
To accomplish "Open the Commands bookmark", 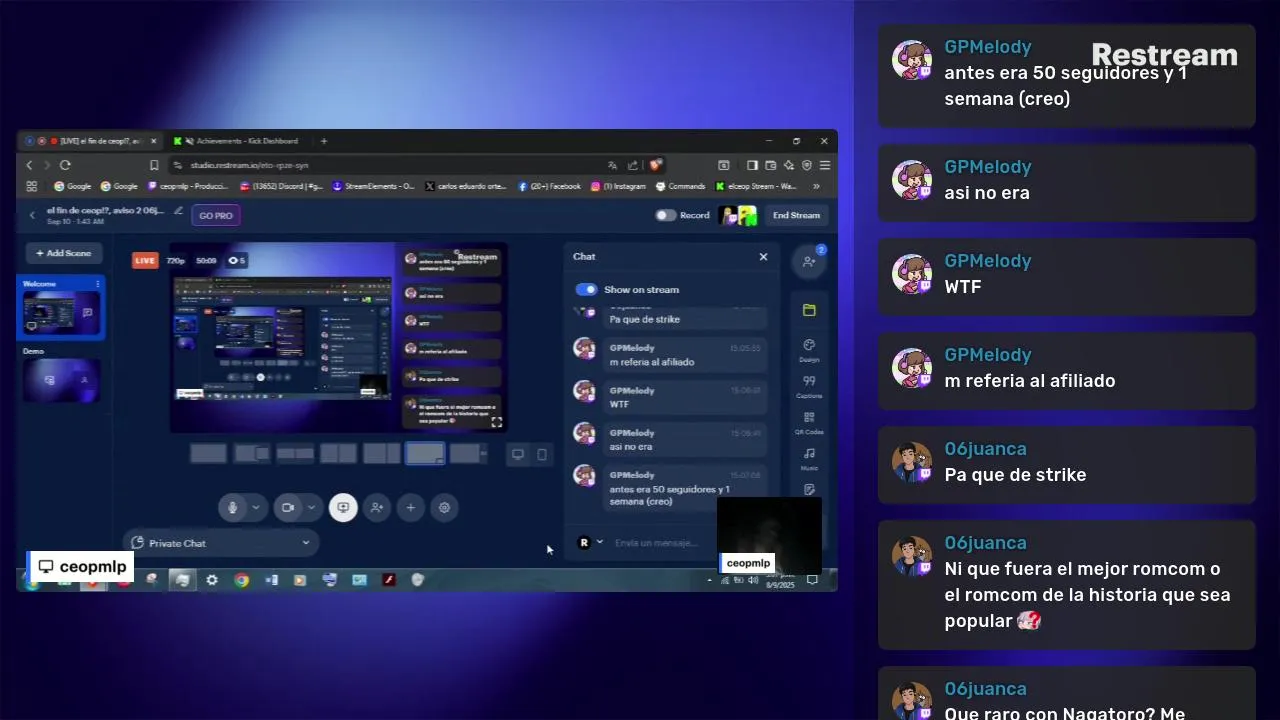I will click(x=681, y=186).
